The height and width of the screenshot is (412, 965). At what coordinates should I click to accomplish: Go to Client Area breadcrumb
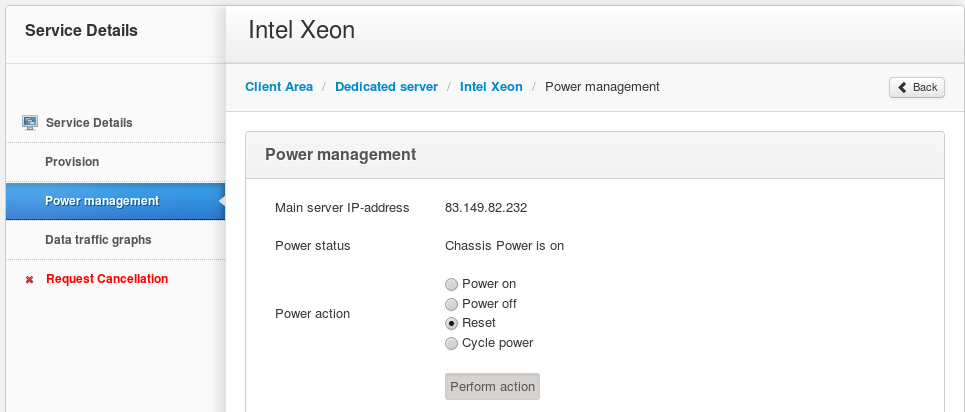coord(279,87)
